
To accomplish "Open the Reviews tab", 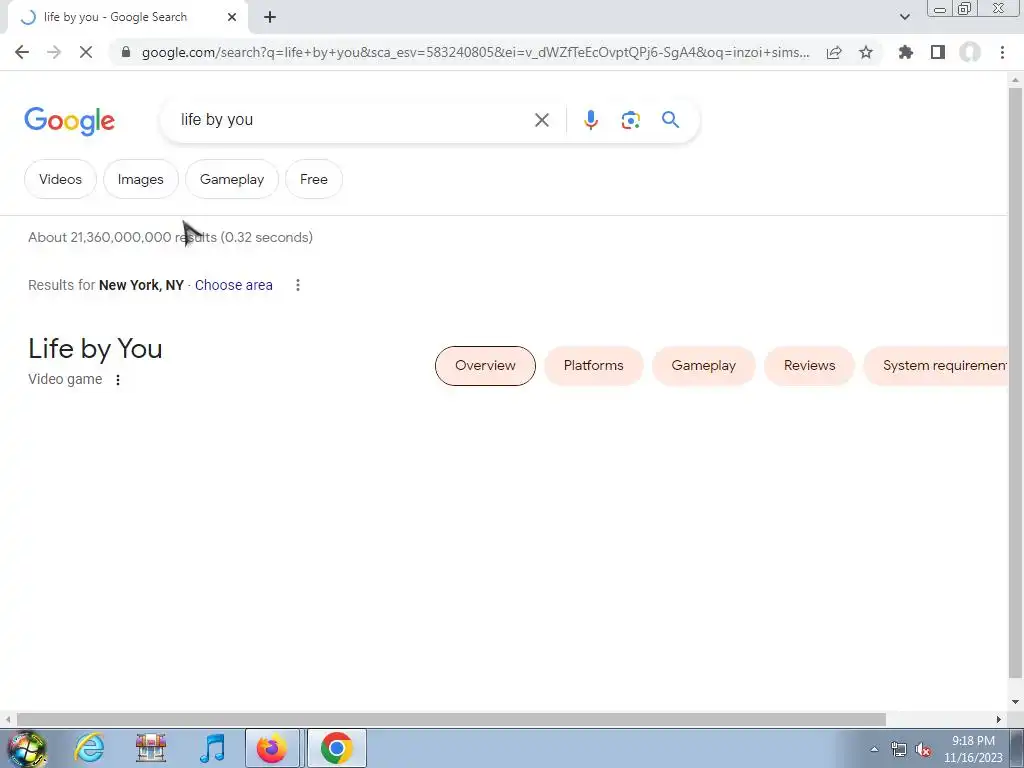I will tap(809, 366).
